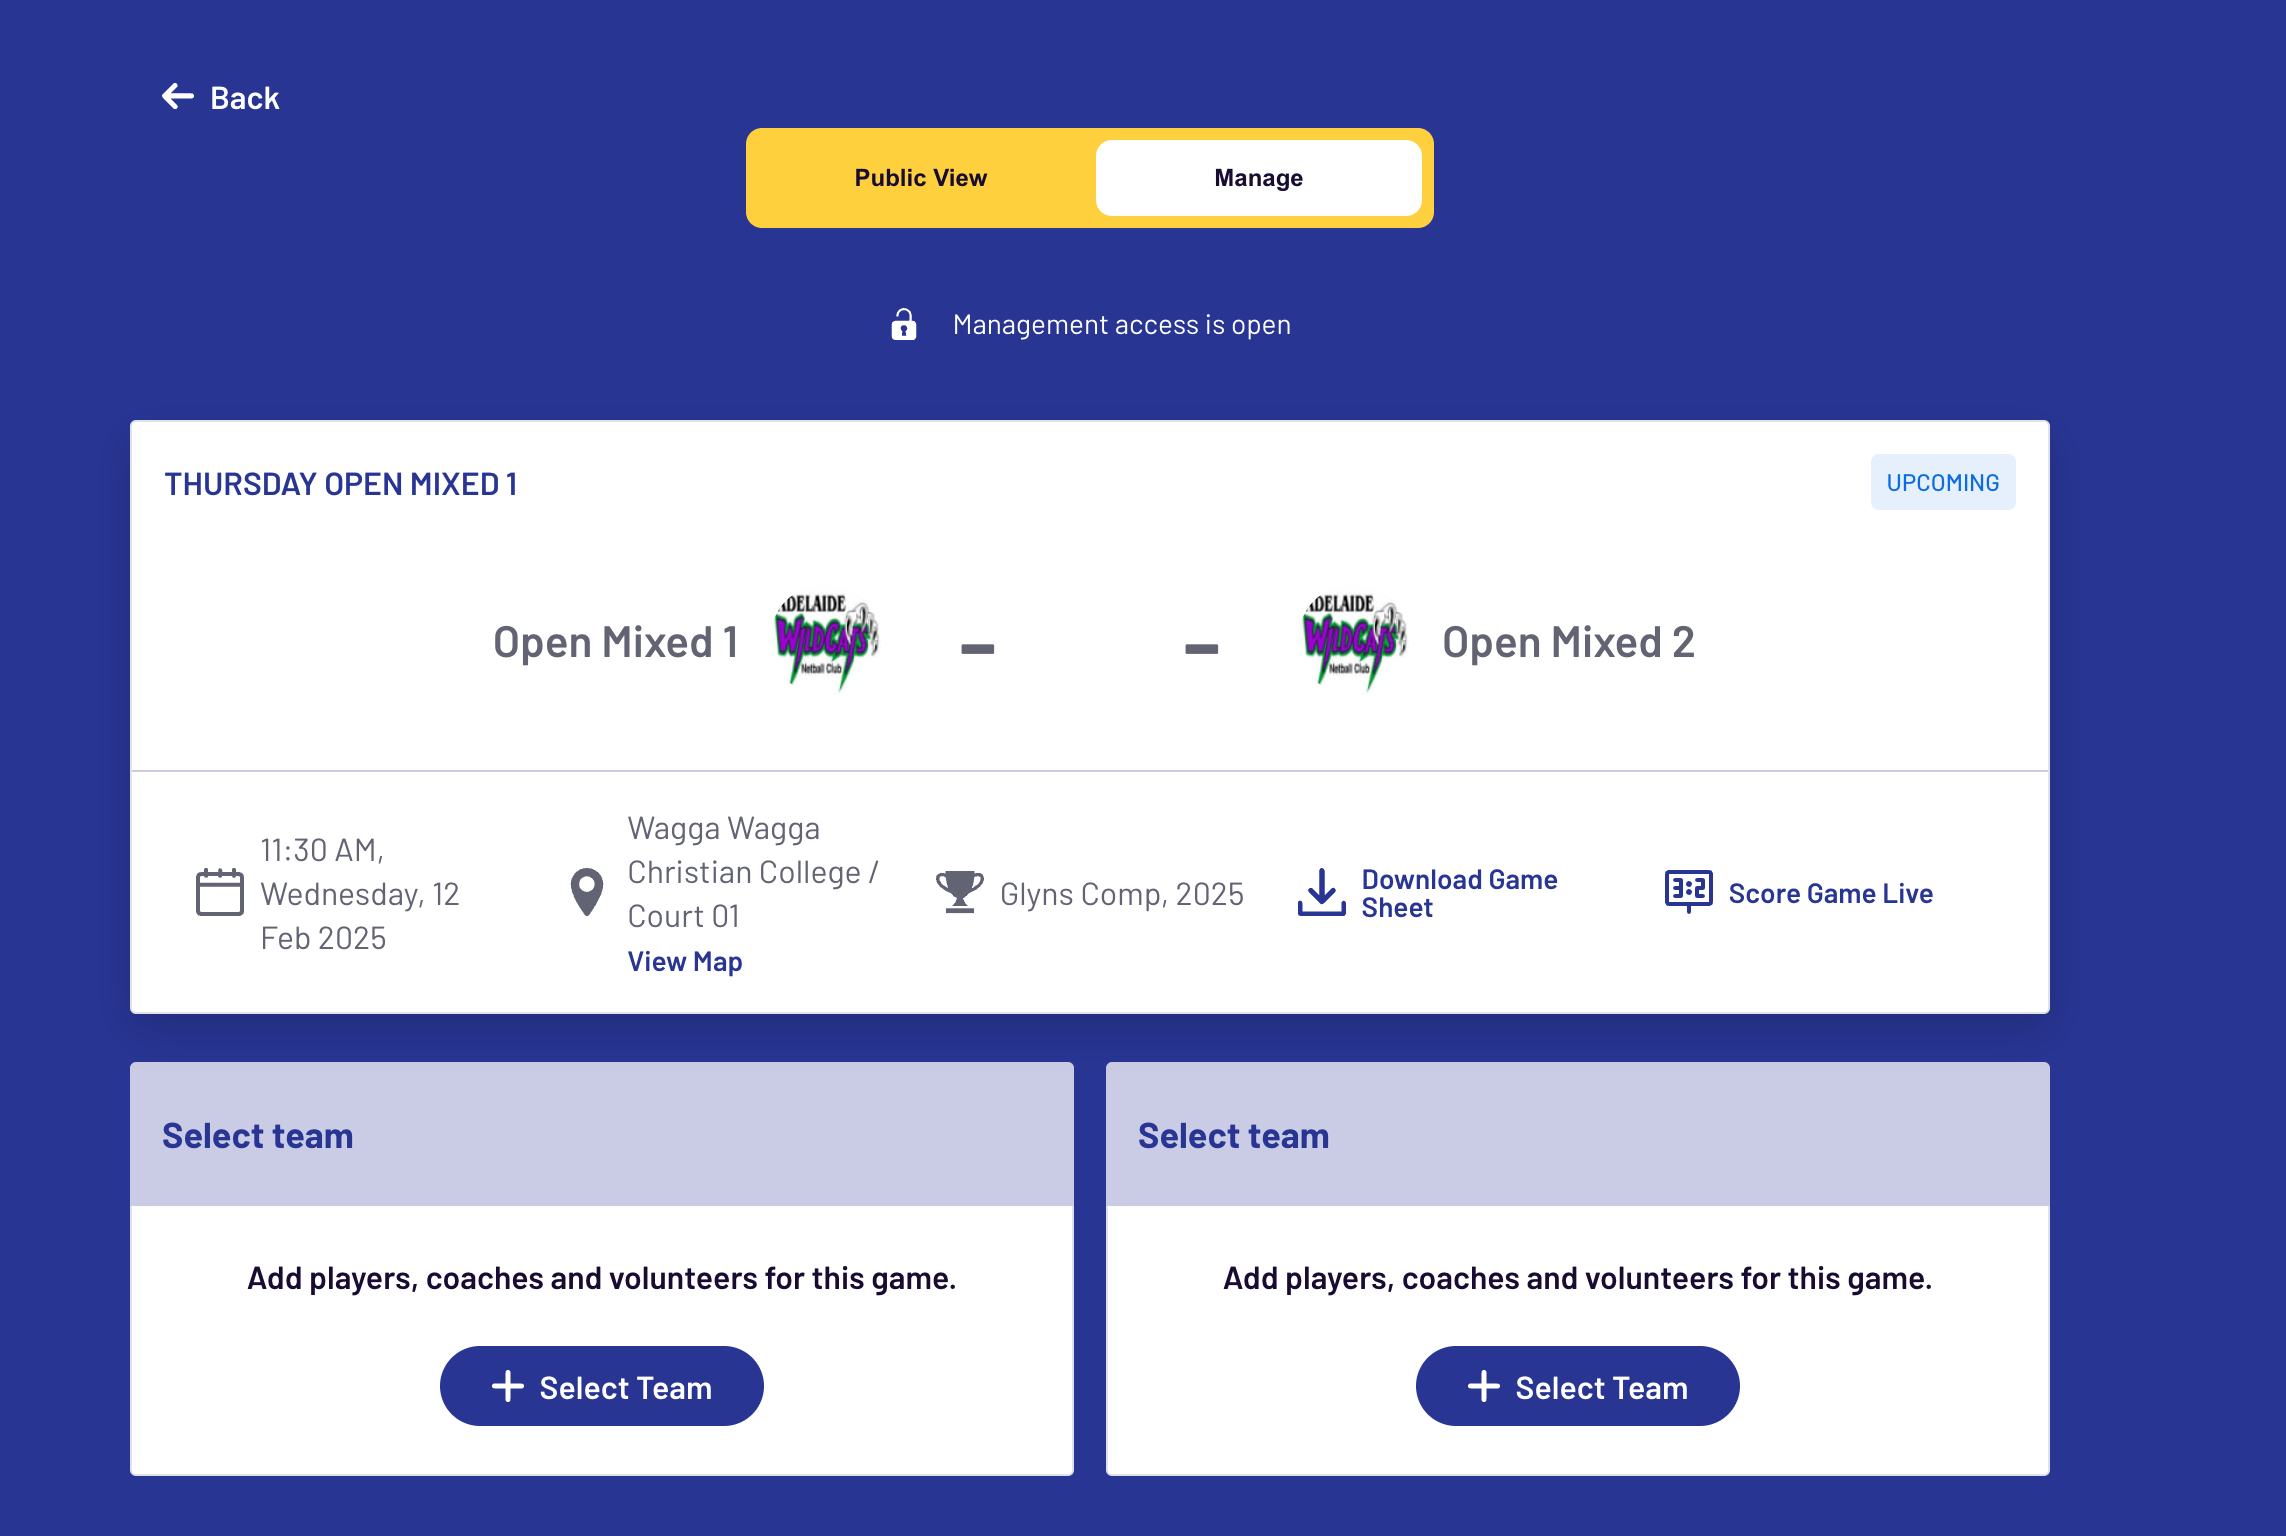2286x1536 pixels.
Task: Start Score Game Live
Action: tap(1830, 894)
